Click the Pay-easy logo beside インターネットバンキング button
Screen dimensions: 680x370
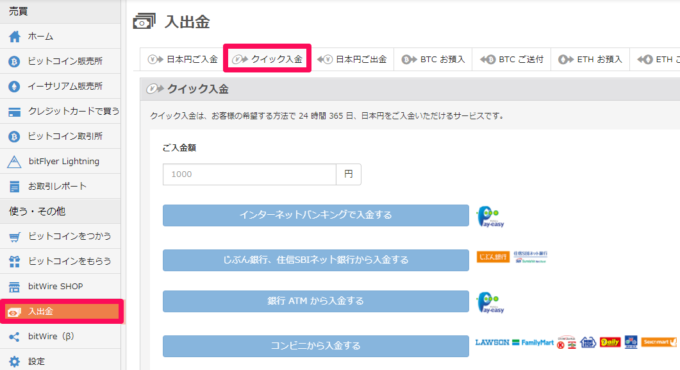490,216
